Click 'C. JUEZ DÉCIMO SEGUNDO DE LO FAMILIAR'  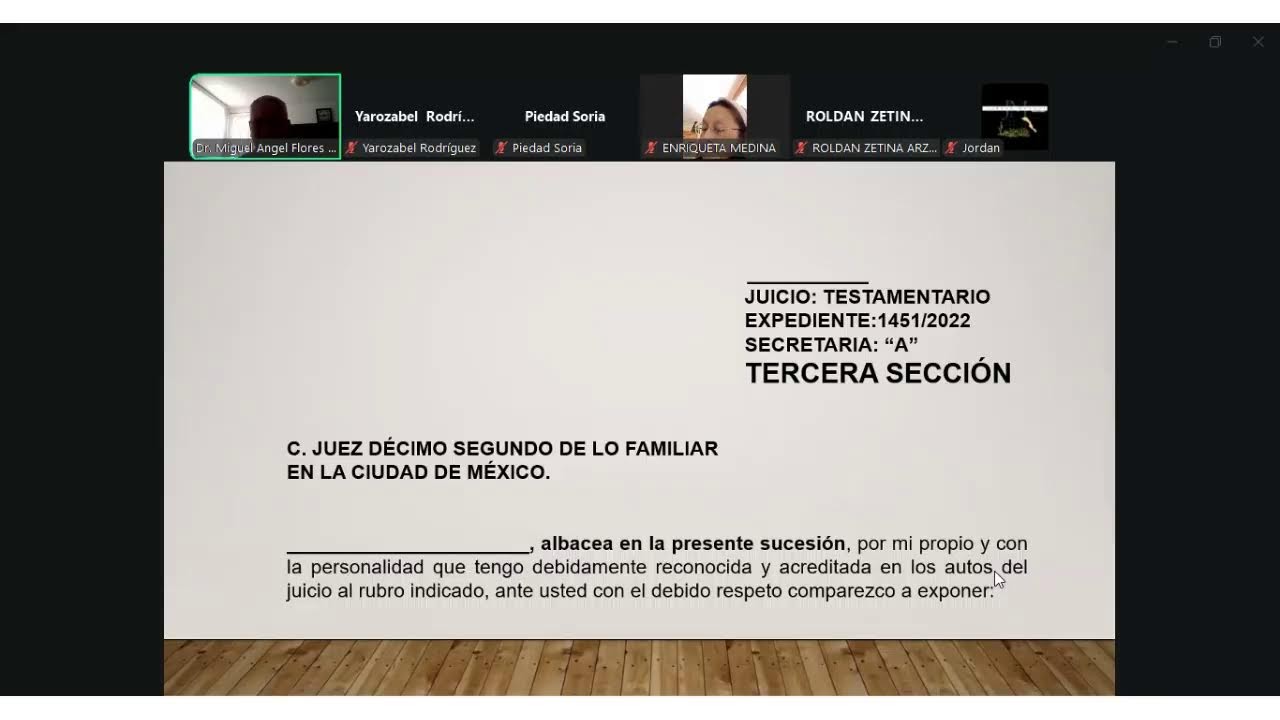click(x=502, y=449)
